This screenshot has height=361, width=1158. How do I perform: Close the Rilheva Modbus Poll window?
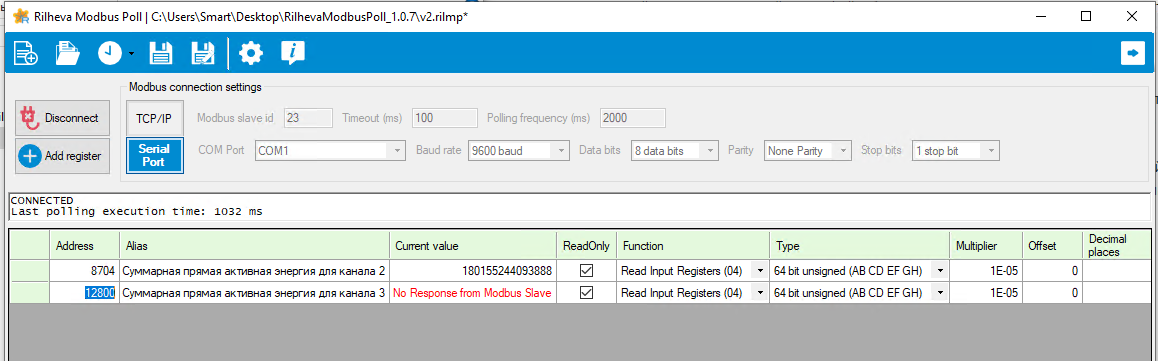[1131, 16]
